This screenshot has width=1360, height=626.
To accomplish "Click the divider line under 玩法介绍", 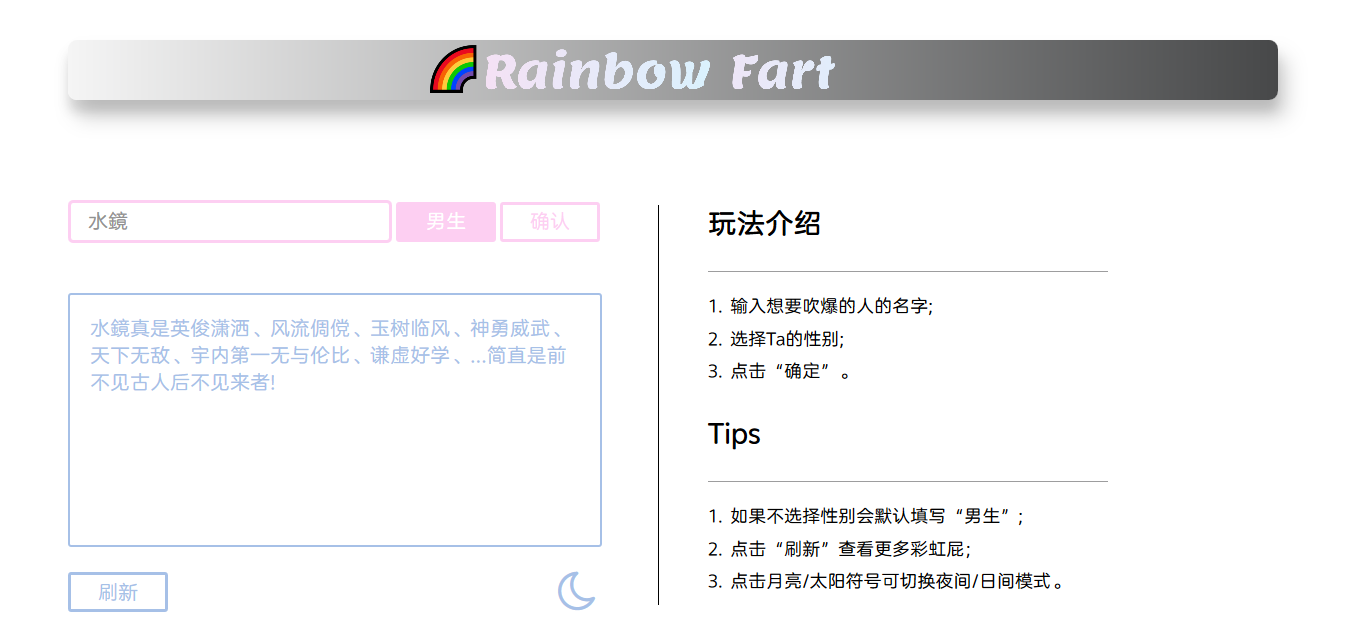I will 908,269.
